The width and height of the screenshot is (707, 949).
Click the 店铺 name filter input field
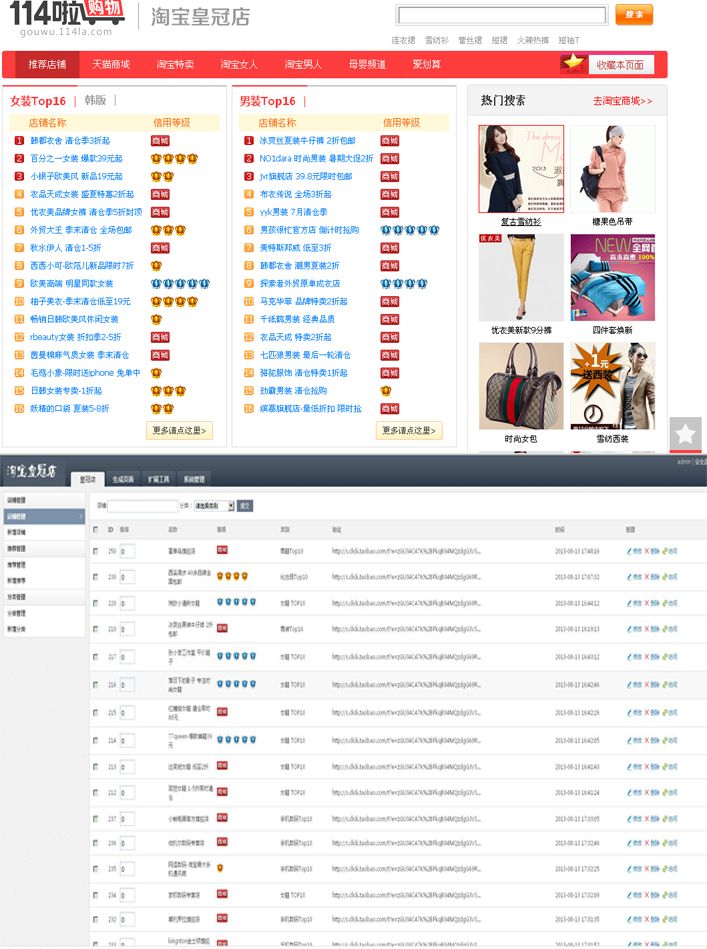[x=143, y=506]
